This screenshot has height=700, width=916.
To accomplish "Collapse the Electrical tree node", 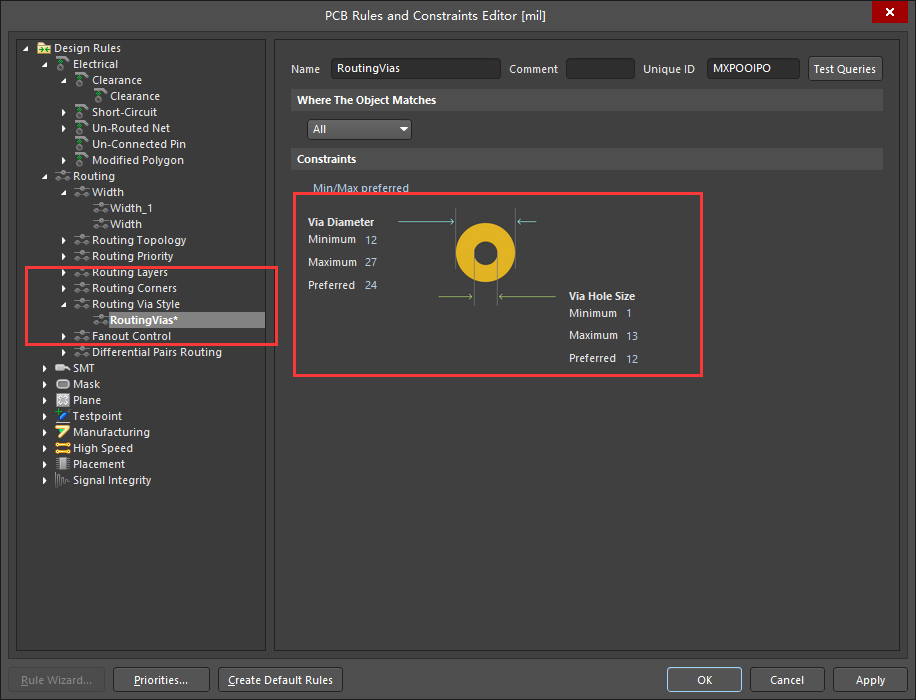I will click(45, 64).
